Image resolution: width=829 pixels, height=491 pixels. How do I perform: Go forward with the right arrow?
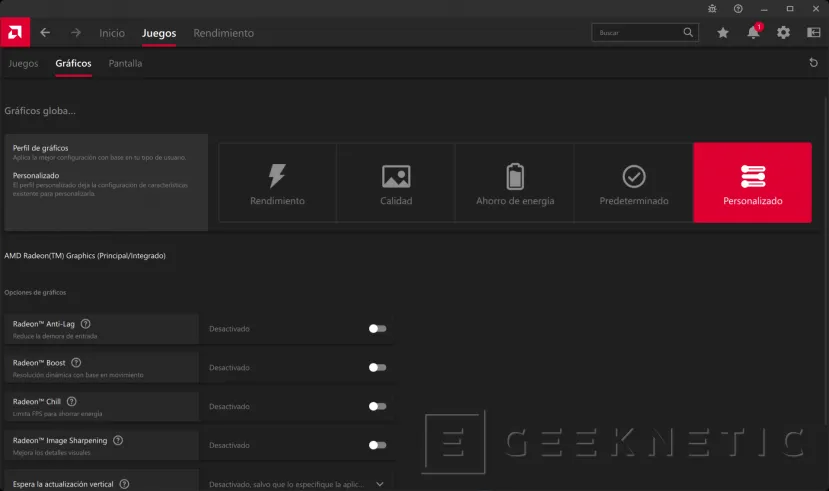point(76,33)
